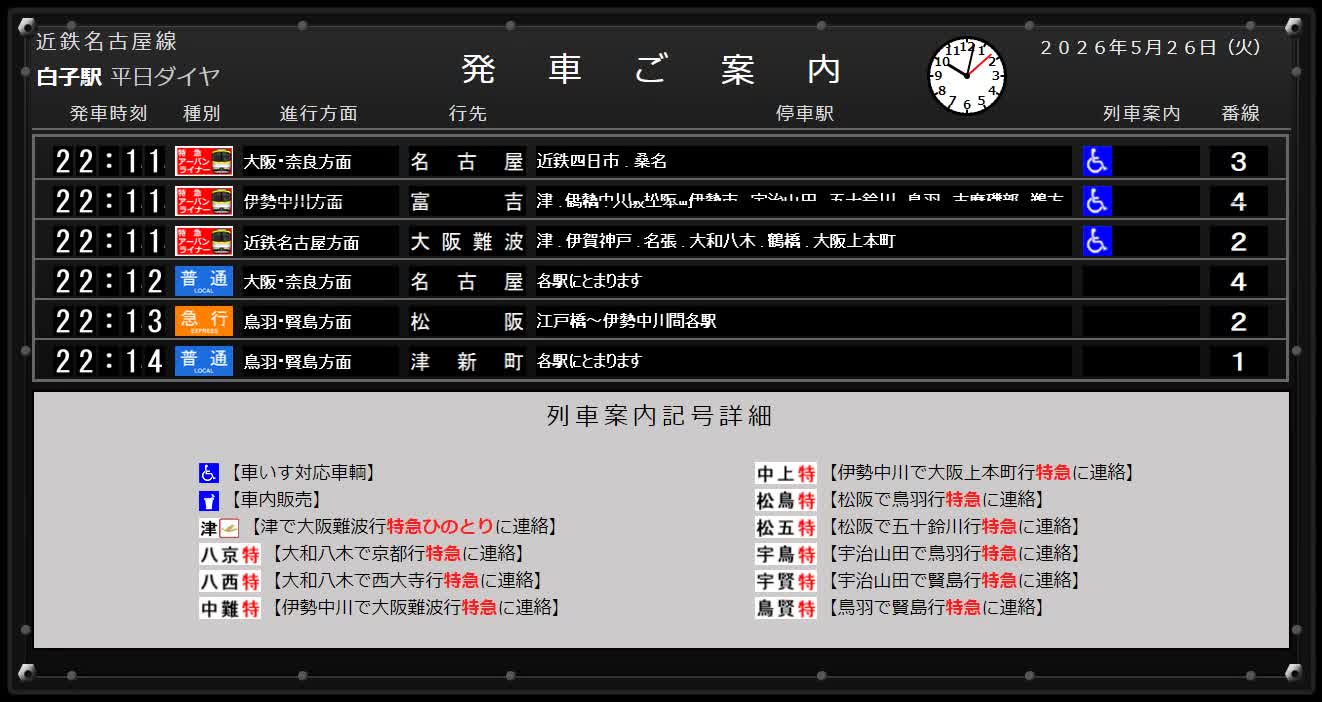Click wheelchair icon in the 大阪難波 row

click(x=1097, y=241)
